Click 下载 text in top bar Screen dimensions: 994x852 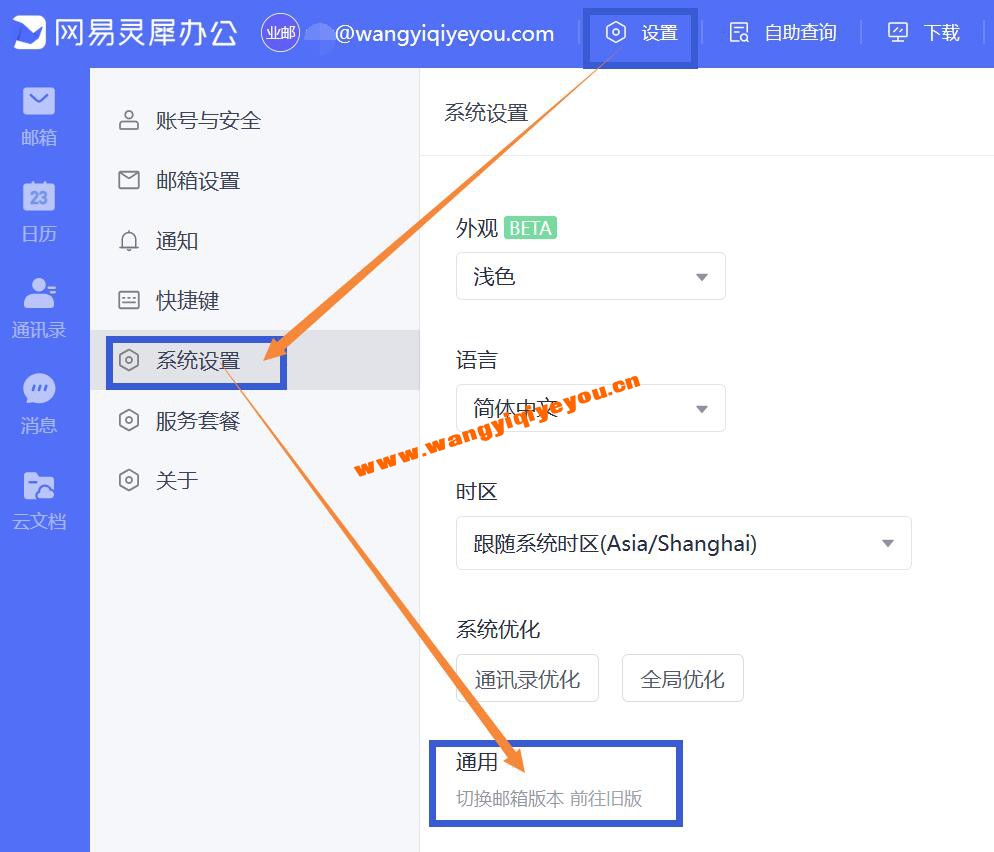pos(941,32)
